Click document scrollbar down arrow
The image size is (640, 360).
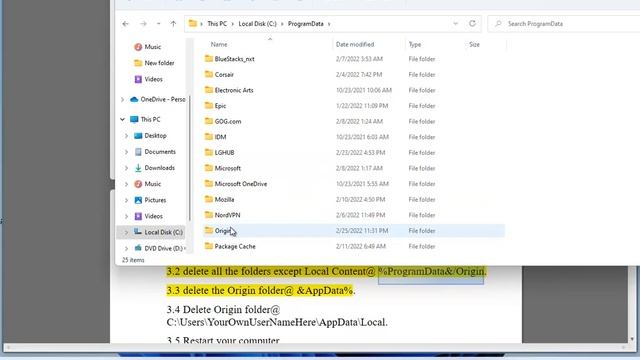pos(632,339)
